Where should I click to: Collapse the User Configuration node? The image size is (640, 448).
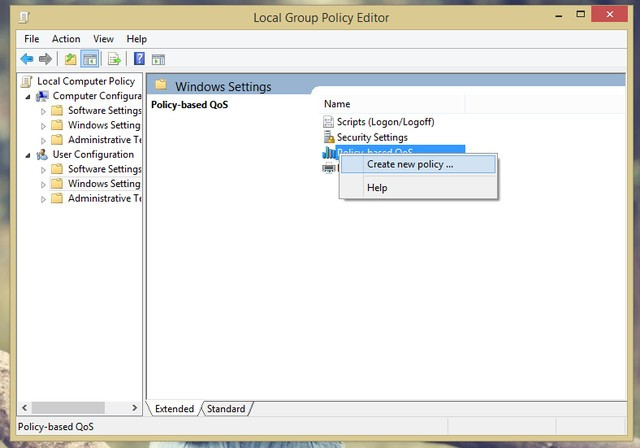(28, 155)
